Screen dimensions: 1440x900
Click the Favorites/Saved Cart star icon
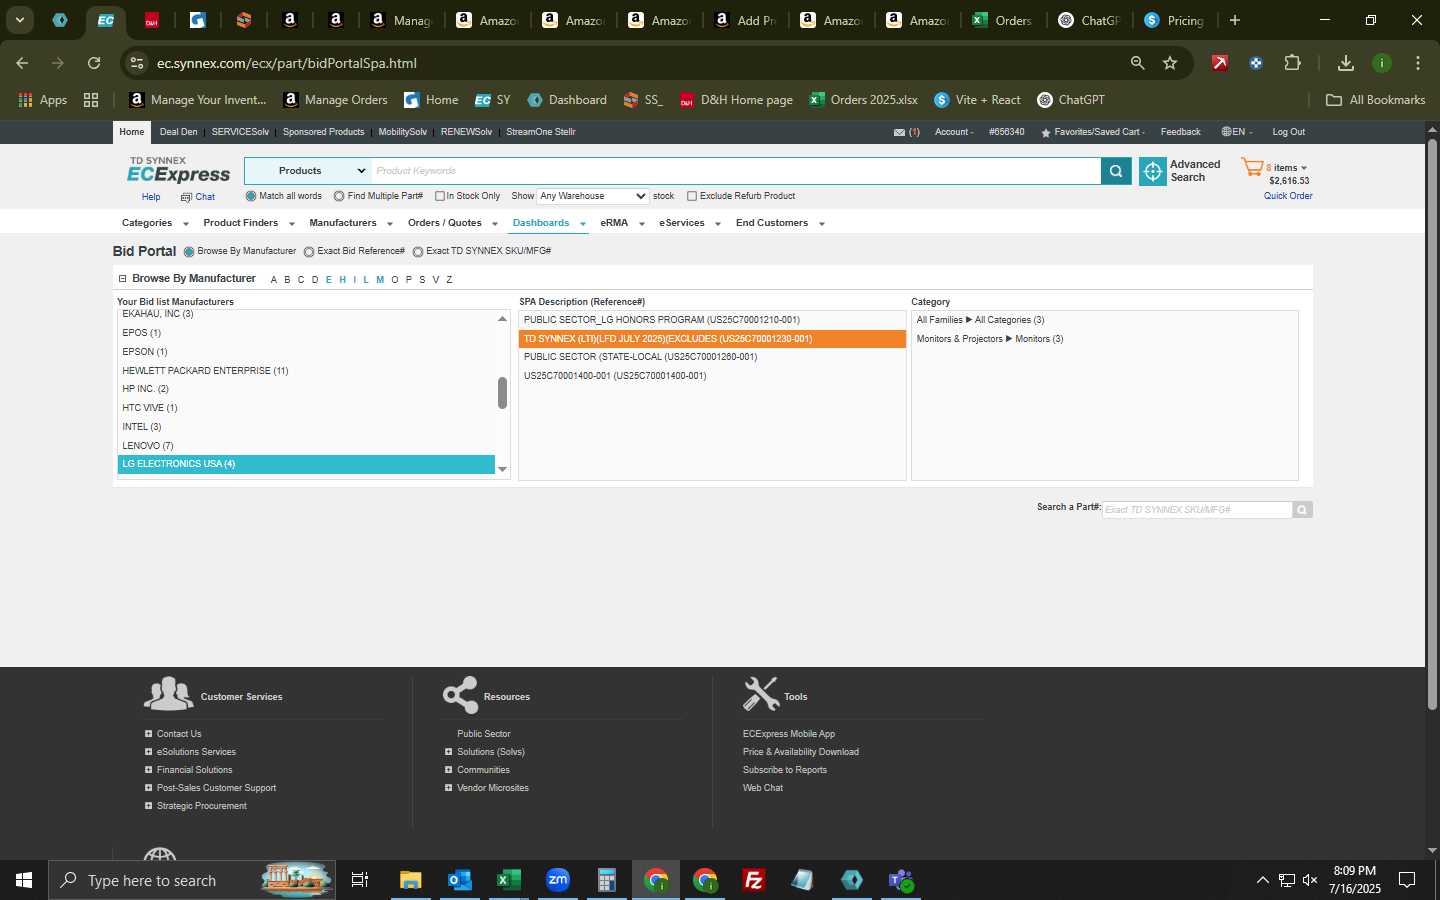click(x=1045, y=132)
